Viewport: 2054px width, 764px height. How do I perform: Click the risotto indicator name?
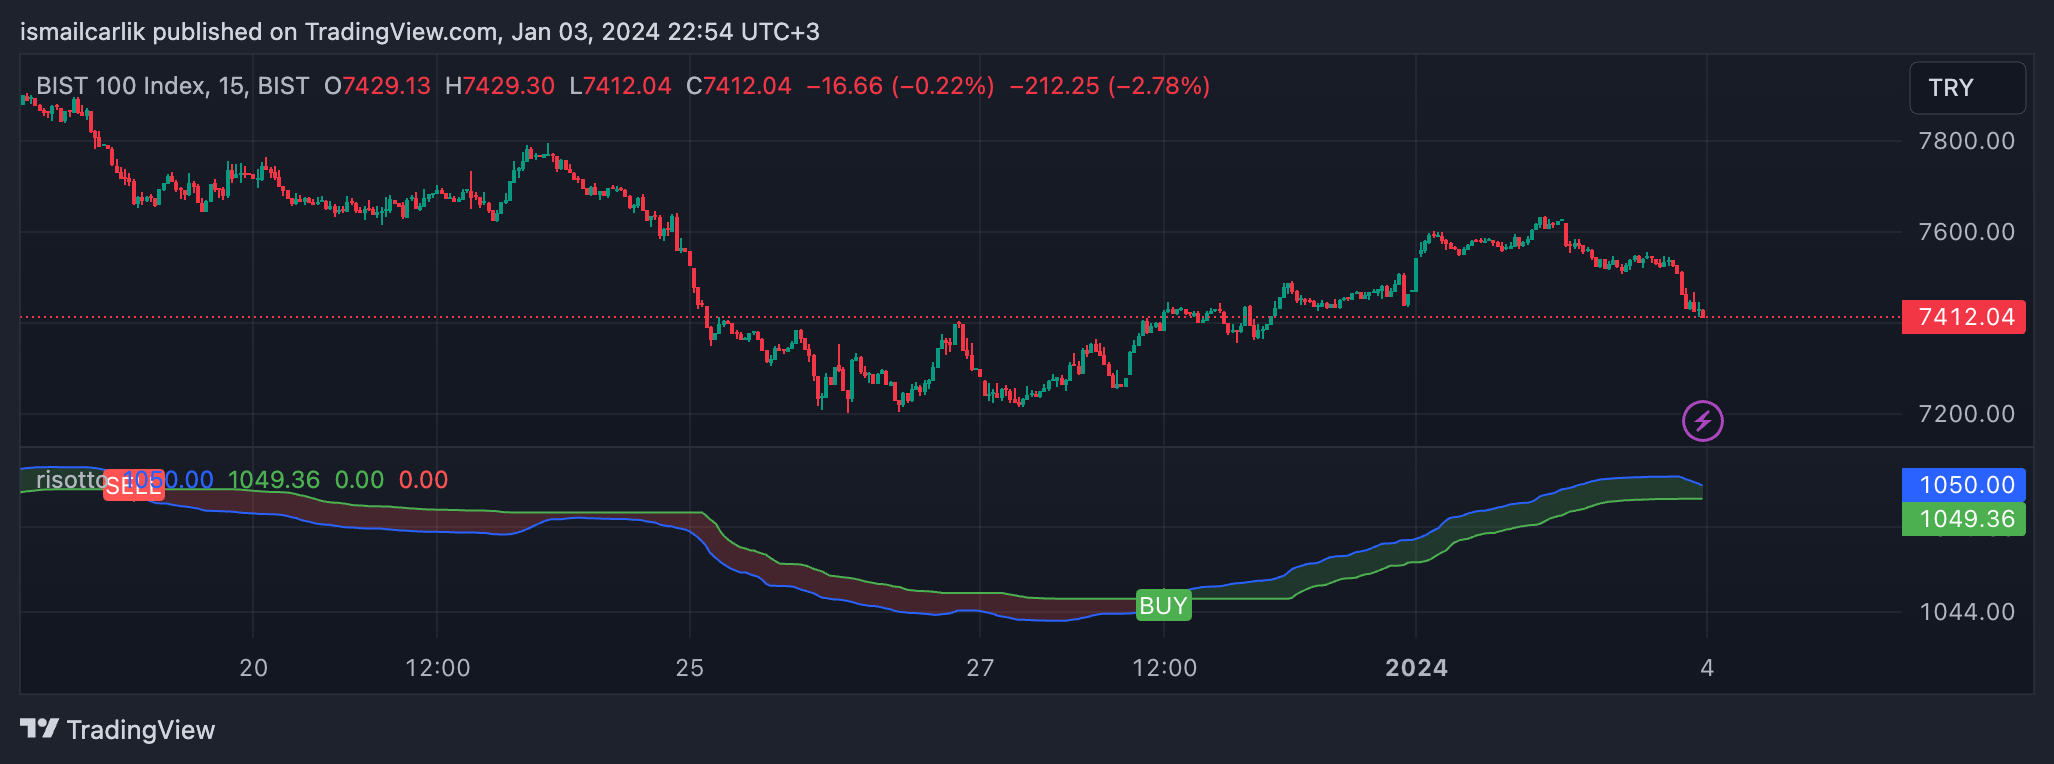70,480
